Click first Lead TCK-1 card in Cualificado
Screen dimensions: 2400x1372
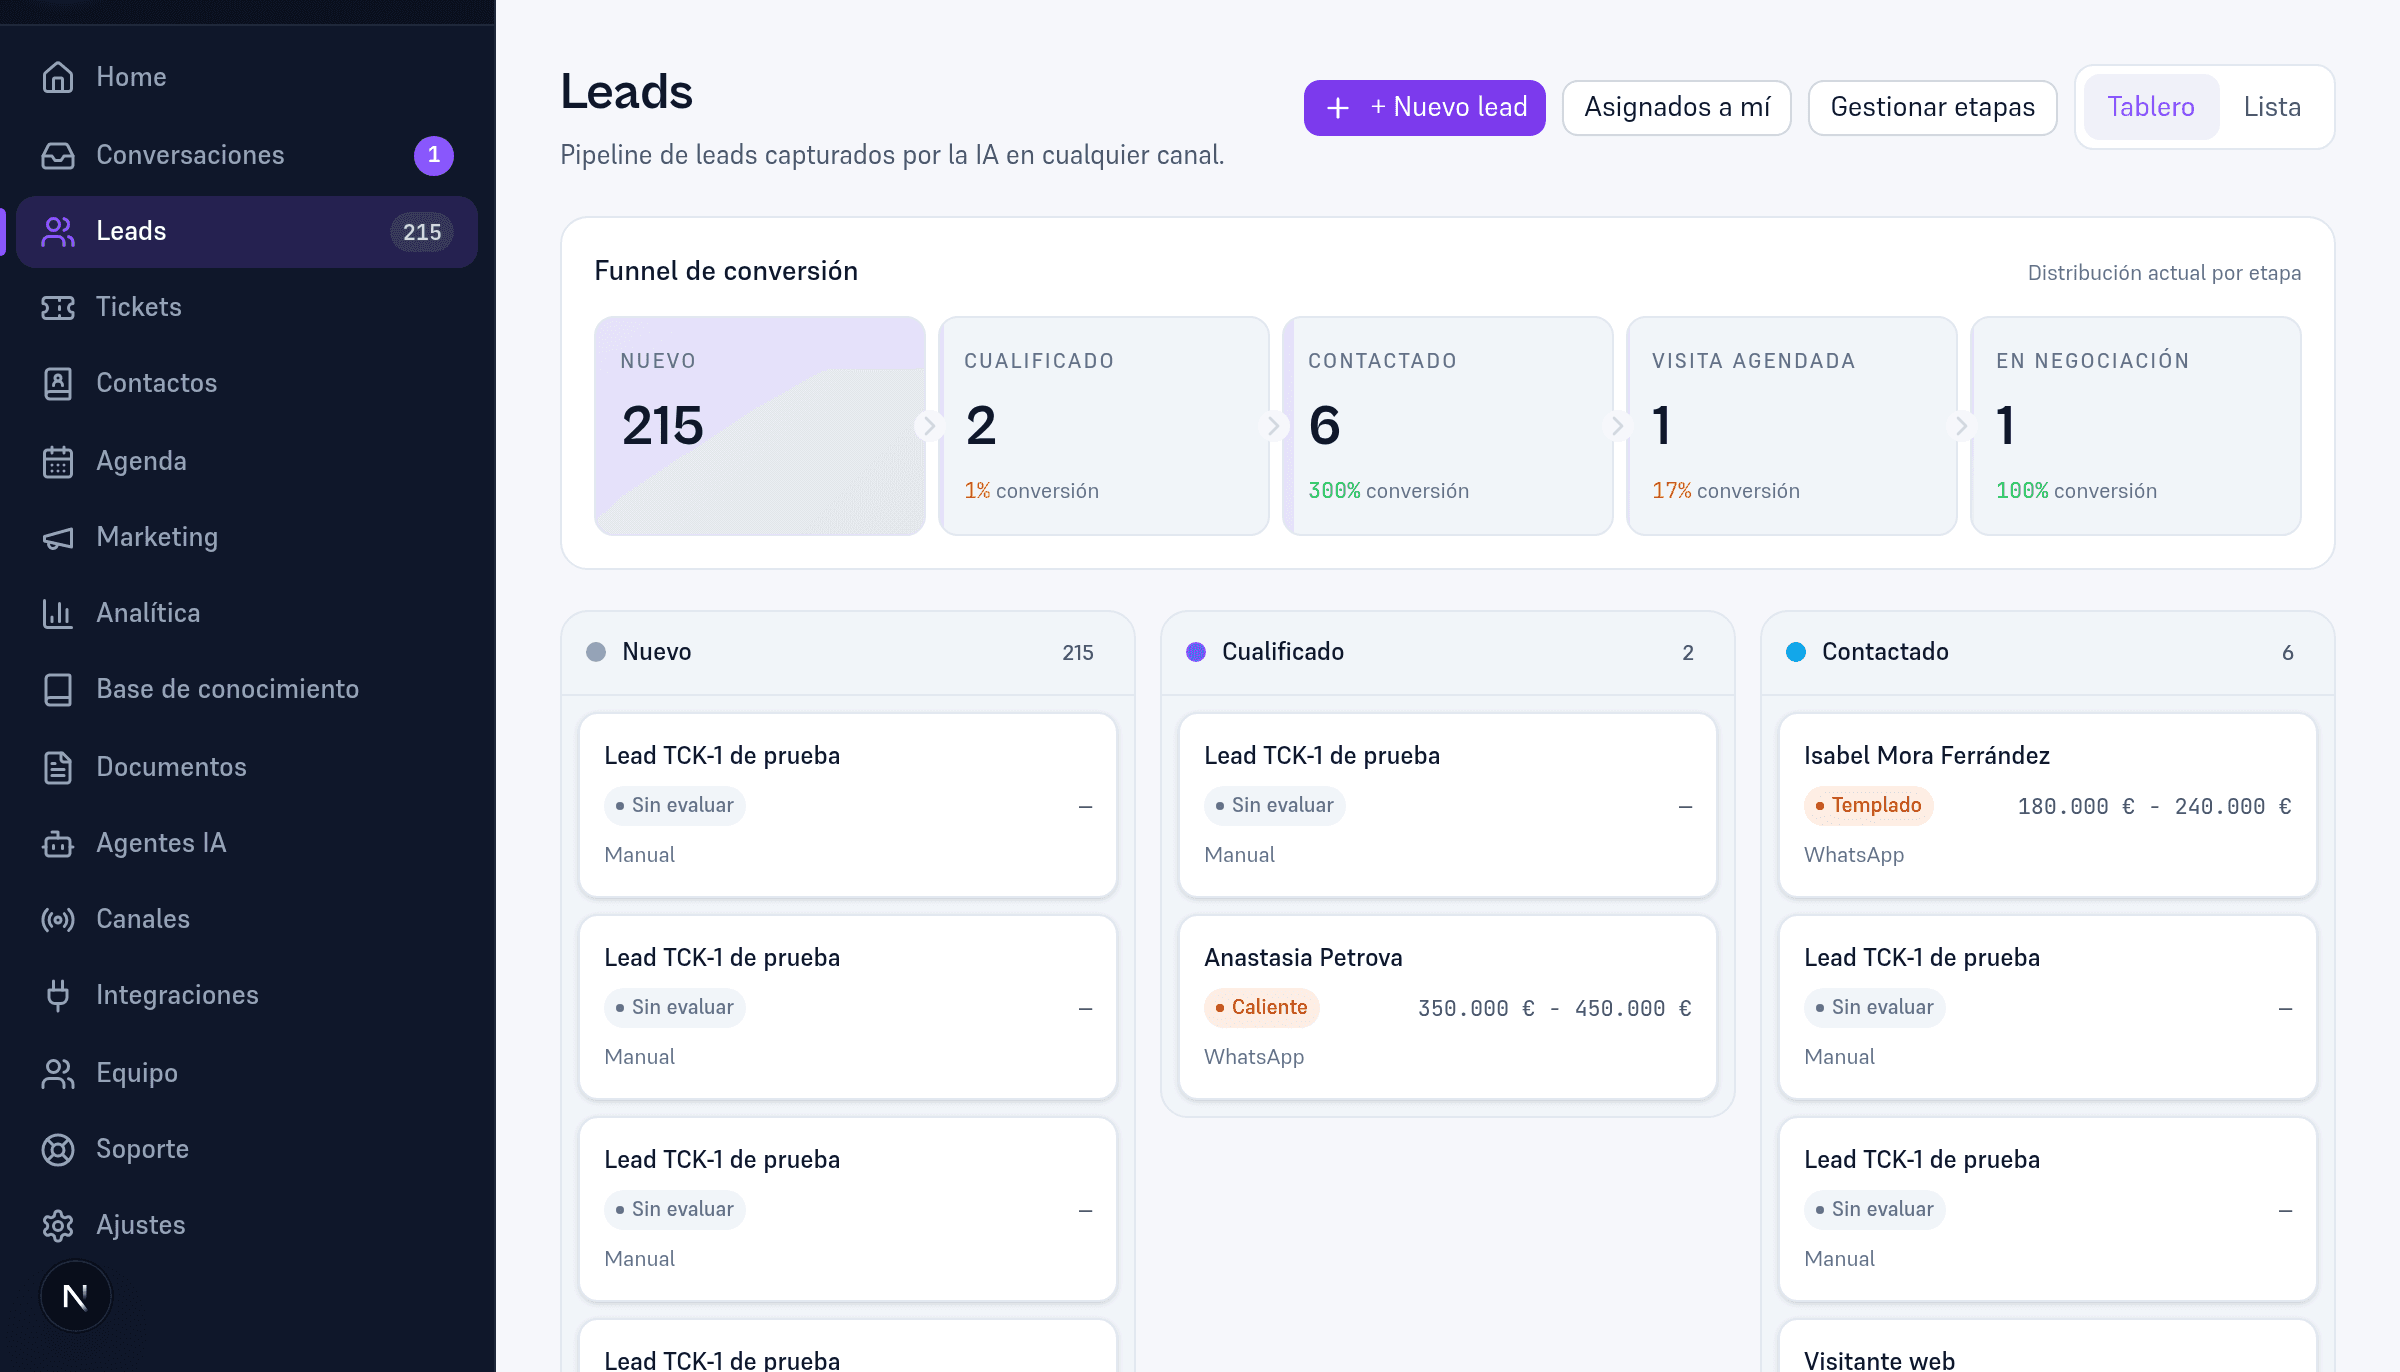point(1448,805)
